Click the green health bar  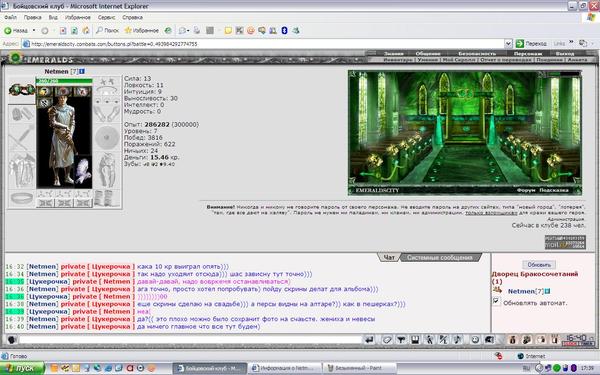pyautogui.click(x=64, y=81)
